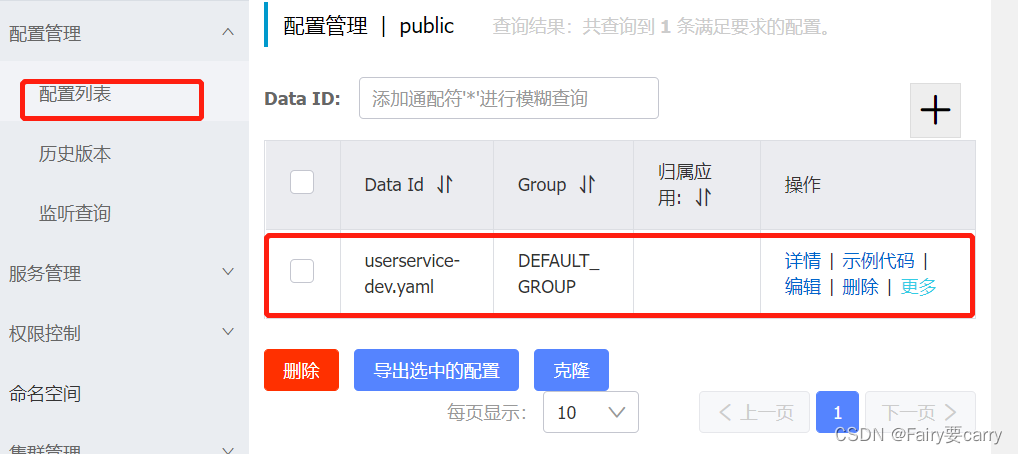1018x454 pixels.
Task: Sort by Group column arrows
Action: [587, 185]
